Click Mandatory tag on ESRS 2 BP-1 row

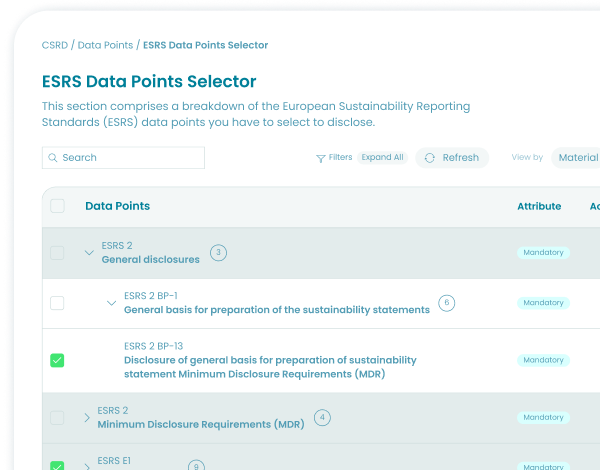(x=543, y=303)
